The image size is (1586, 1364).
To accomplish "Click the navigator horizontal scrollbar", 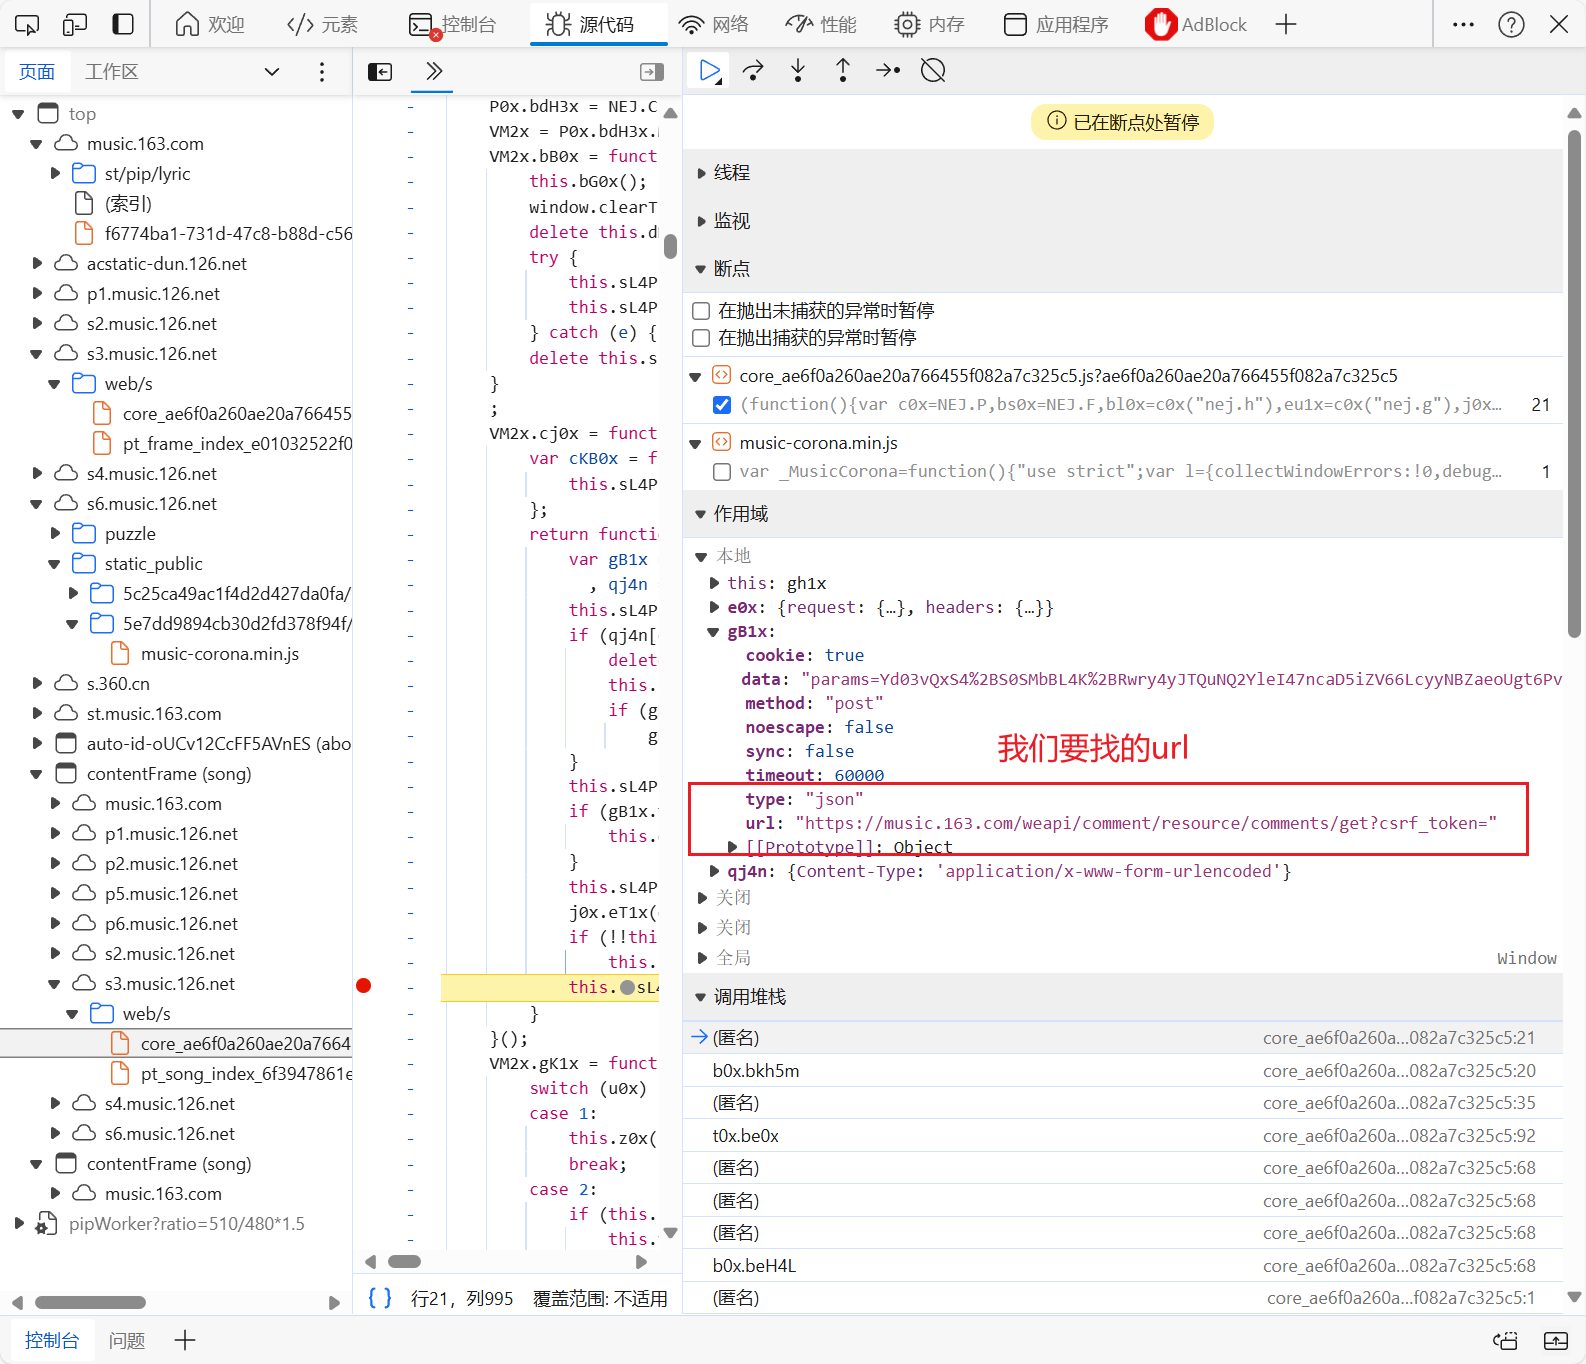I will pyautogui.click(x=90, y=1302).
